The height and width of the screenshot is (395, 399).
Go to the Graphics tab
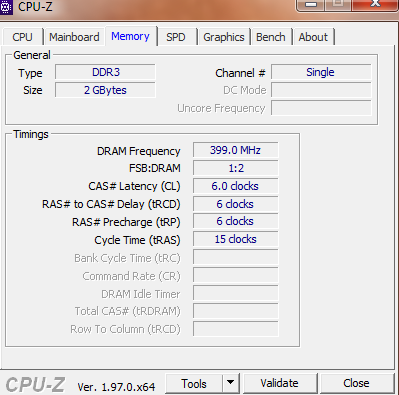click(x=224, y=37)
